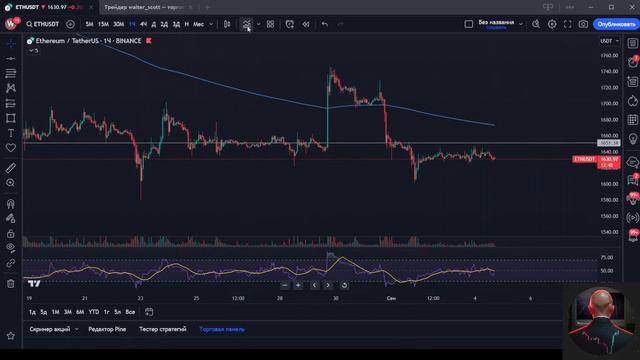This screenshot has width=640, height=360.
Task: Switch chart to 15M timeframe
Action: point(103,24)
